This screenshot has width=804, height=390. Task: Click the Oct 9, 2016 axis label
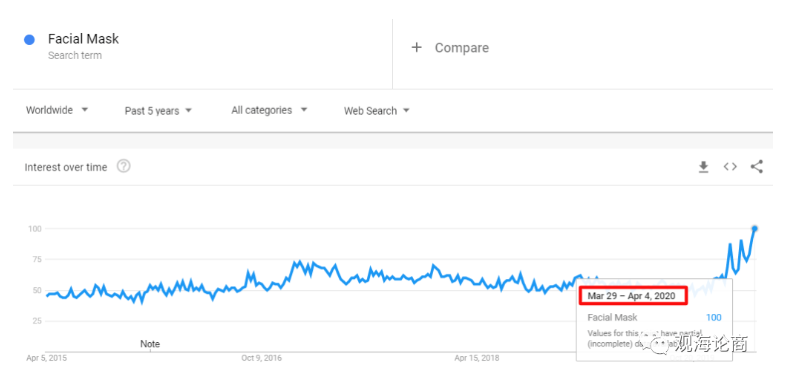coord(262,358)
